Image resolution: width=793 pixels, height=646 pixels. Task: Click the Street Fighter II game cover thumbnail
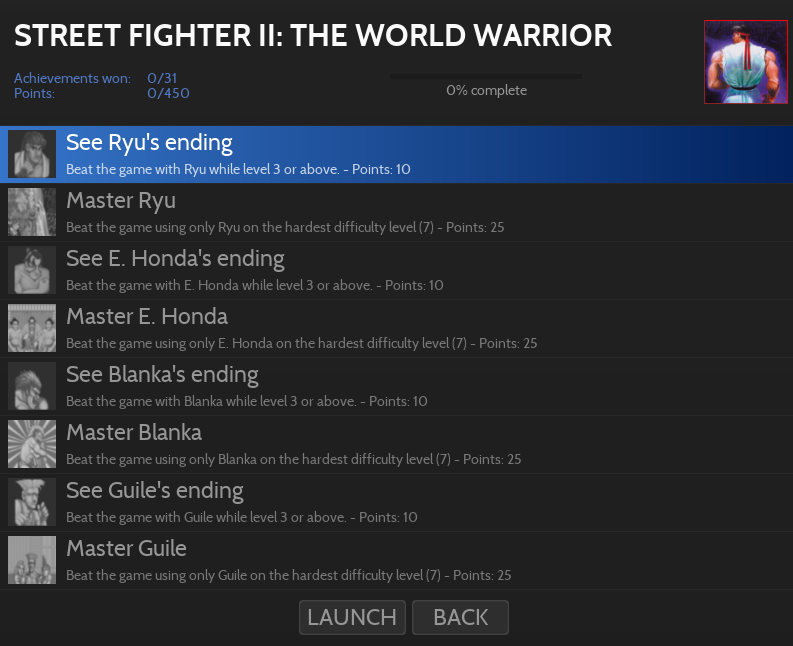[738, 62]
